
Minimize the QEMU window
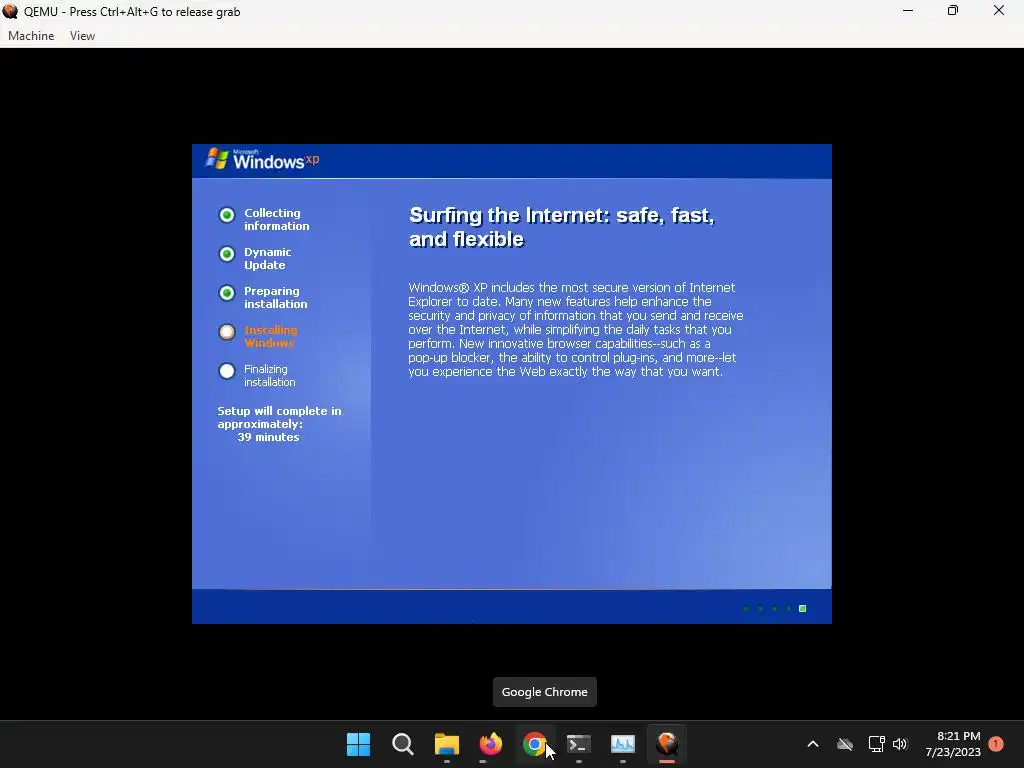click(x=908, y=11)
